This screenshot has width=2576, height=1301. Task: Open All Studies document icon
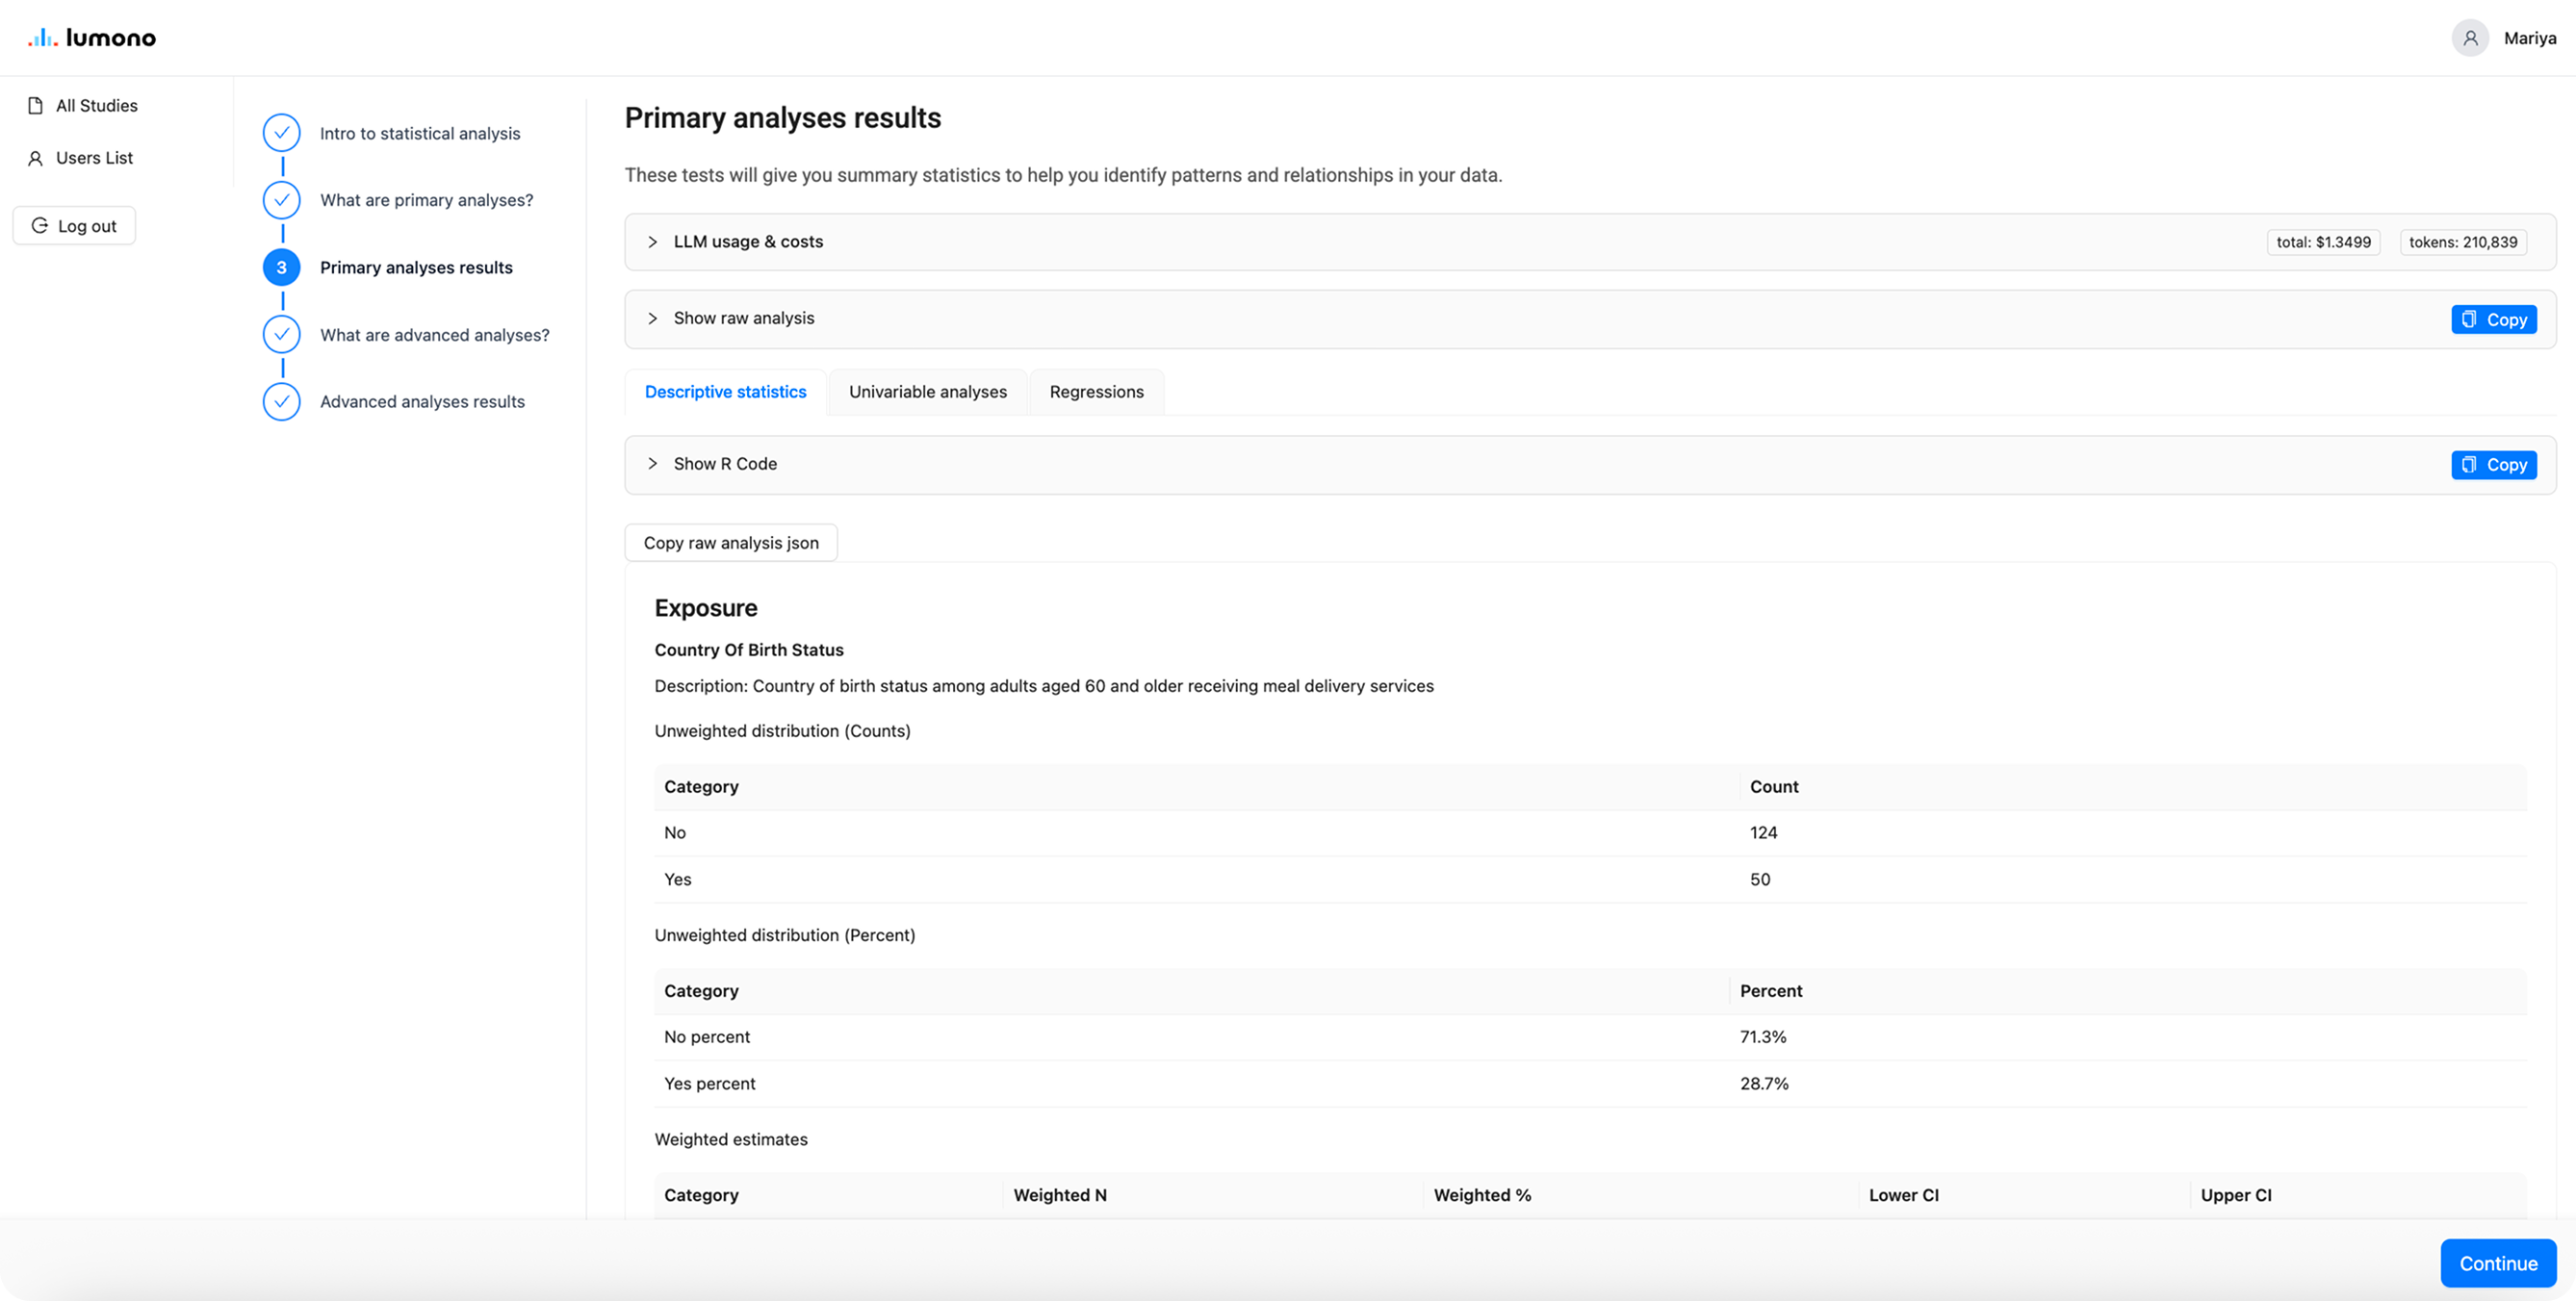pyautogui.click(x=36, y=106)
